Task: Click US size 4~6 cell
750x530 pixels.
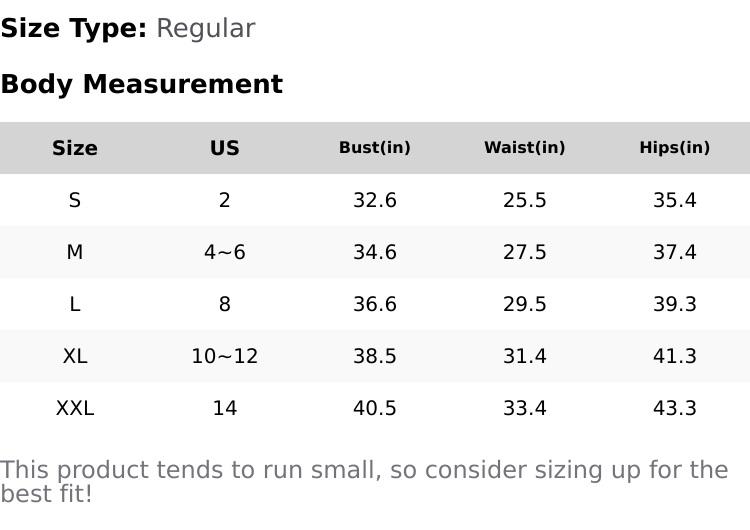Action: click(225, 252)
